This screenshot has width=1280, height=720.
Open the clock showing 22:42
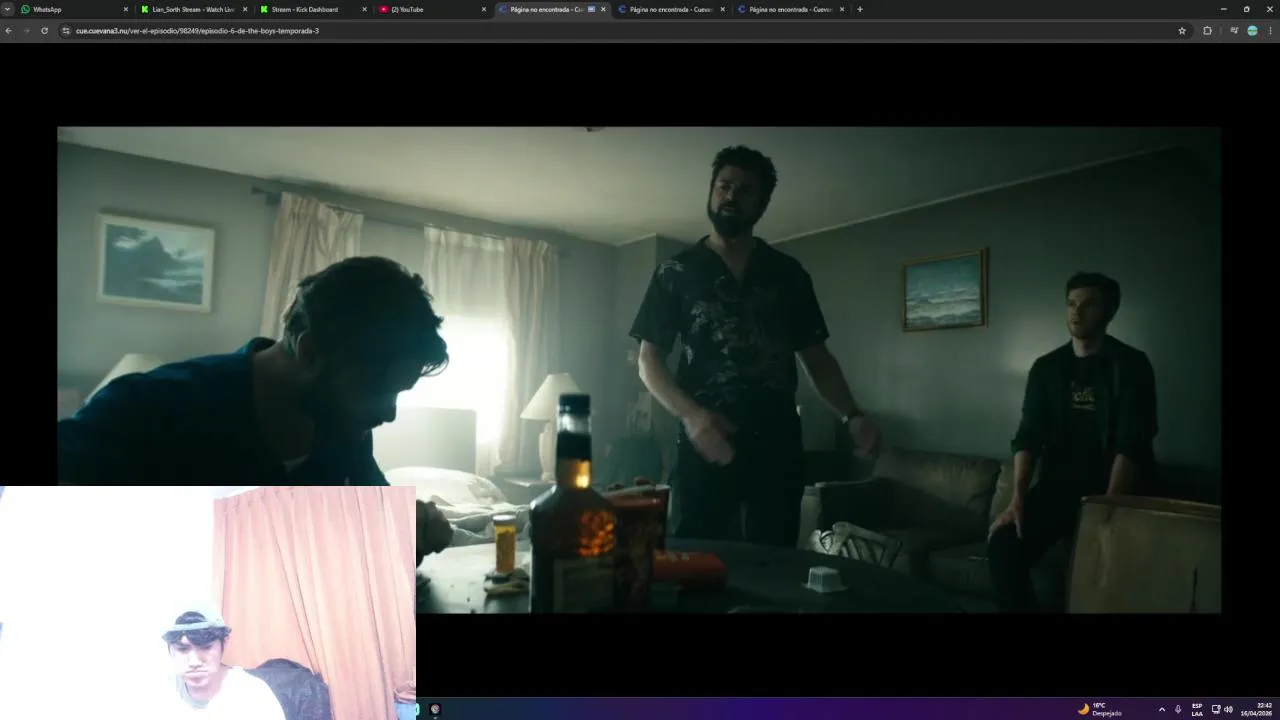1257,709
